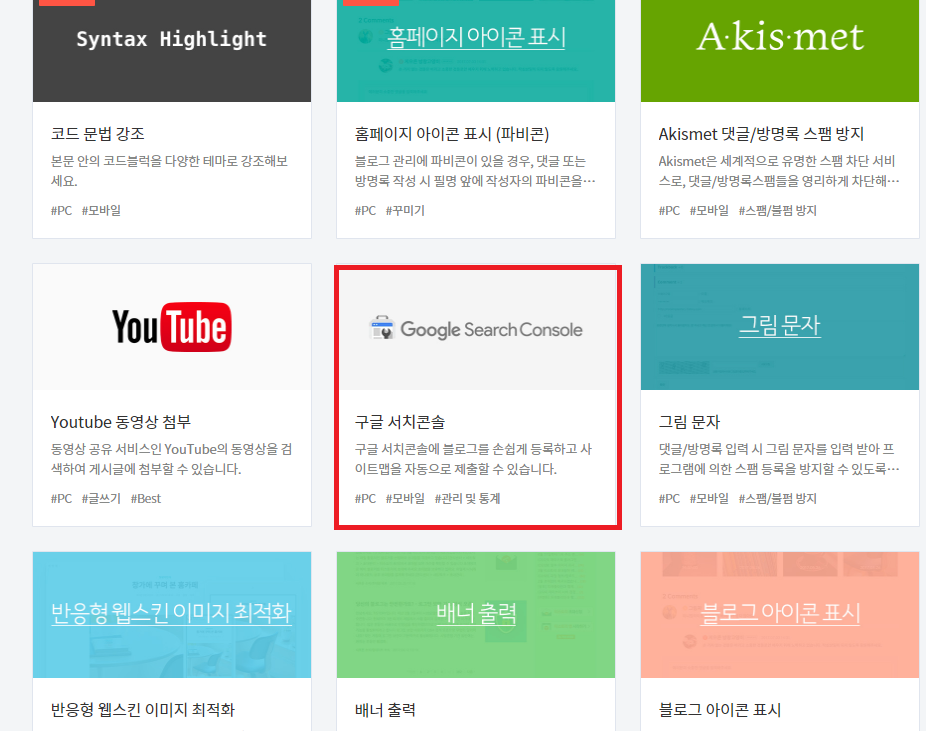The image size is (926, 731).
Task: Open Youtube 동영상 첨부 plugin title
Action: click(121, 422)
